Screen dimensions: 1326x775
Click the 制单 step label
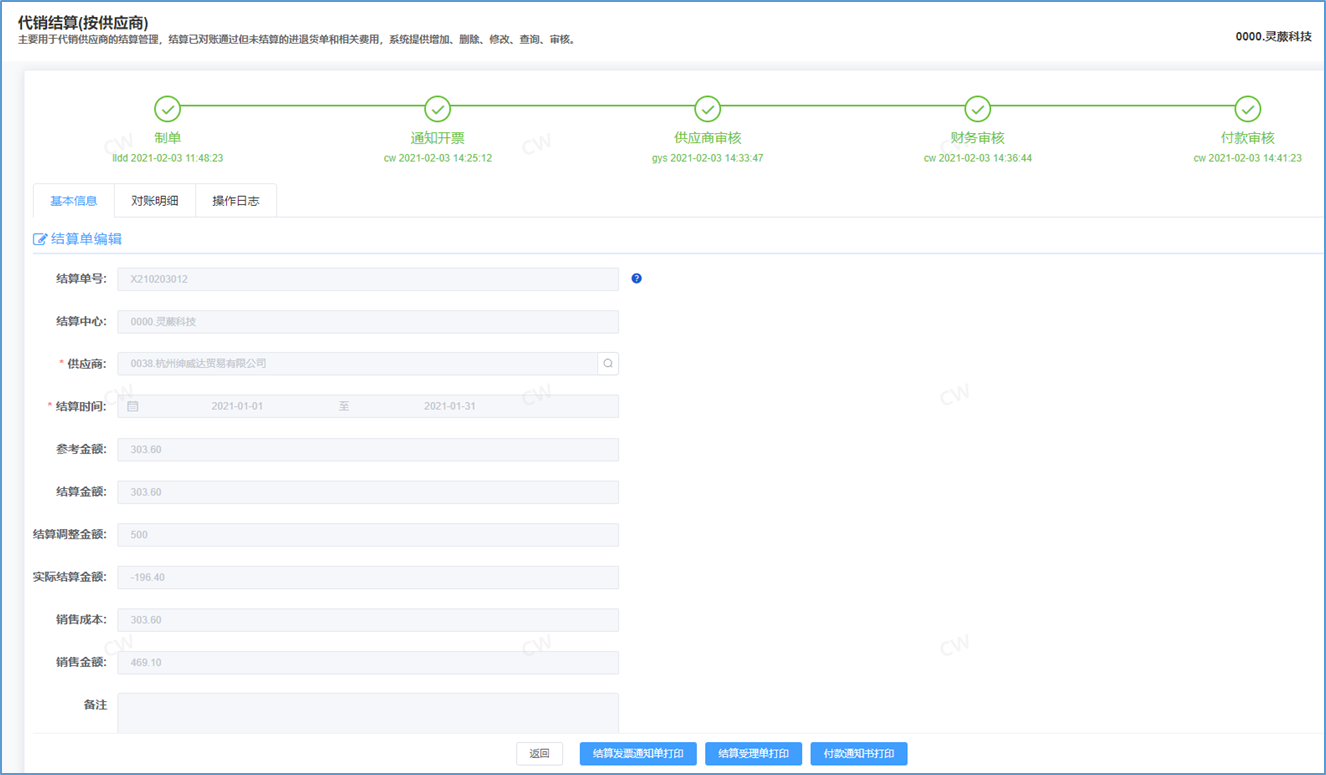pyautogui.click(x=168, y=138)
